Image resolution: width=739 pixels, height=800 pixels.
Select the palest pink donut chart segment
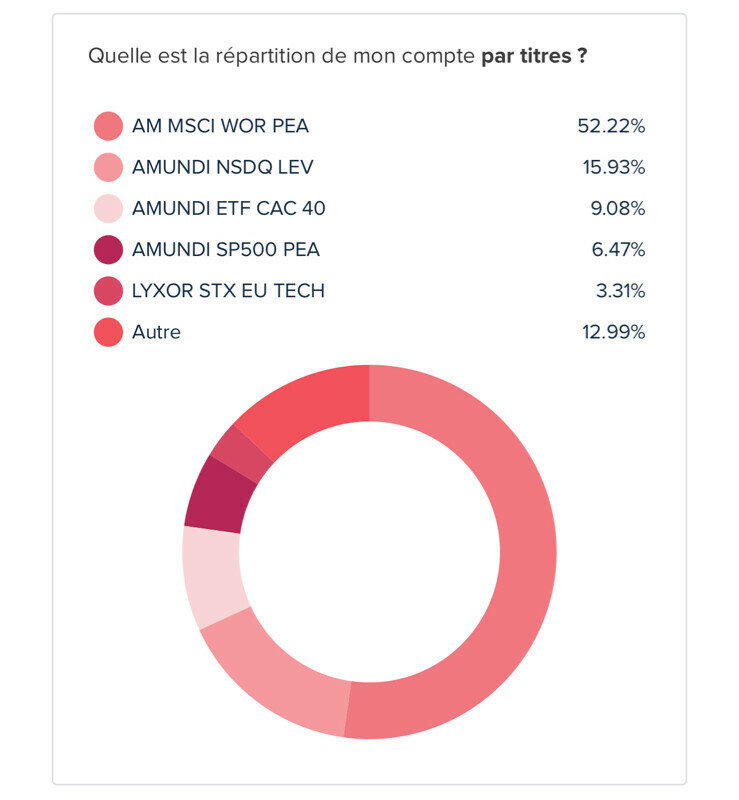(x=212, y=577)
